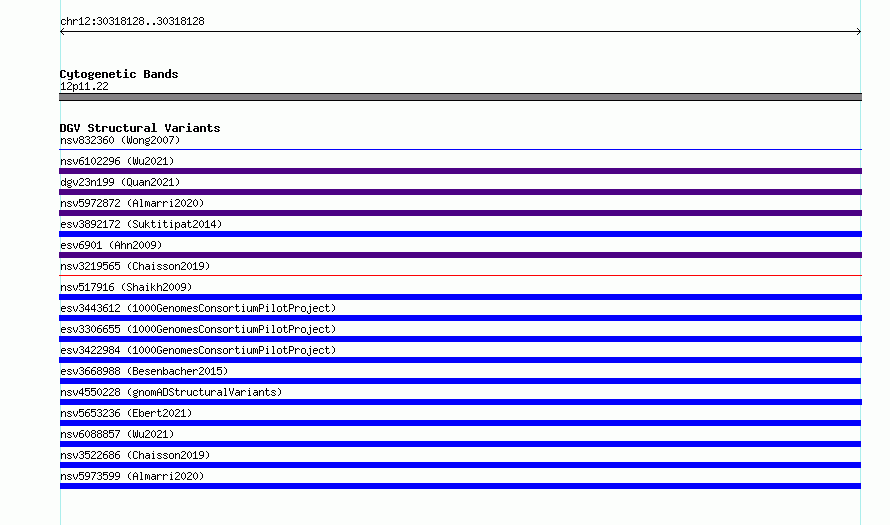This screenshot has height=525, width=890.
Task: Open variant esv3443612 (1000GenomesConsortiumPilotProject)
Action: click(x=198, y=308)
